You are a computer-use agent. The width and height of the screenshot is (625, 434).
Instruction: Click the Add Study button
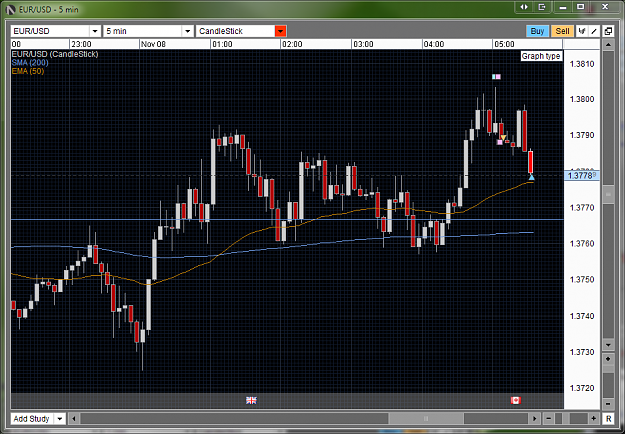click(x=31, y=419)
